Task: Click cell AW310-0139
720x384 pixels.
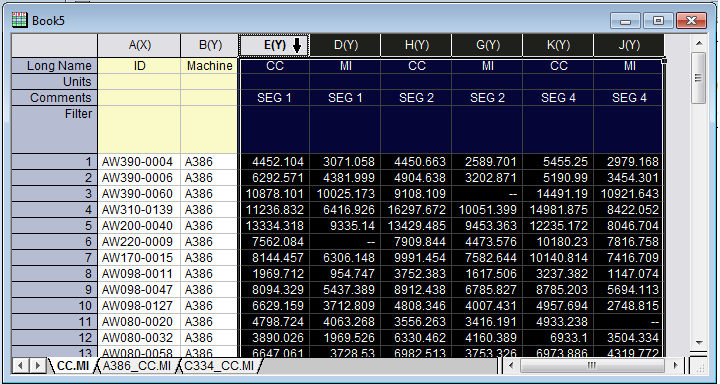Action: point(139,209)
